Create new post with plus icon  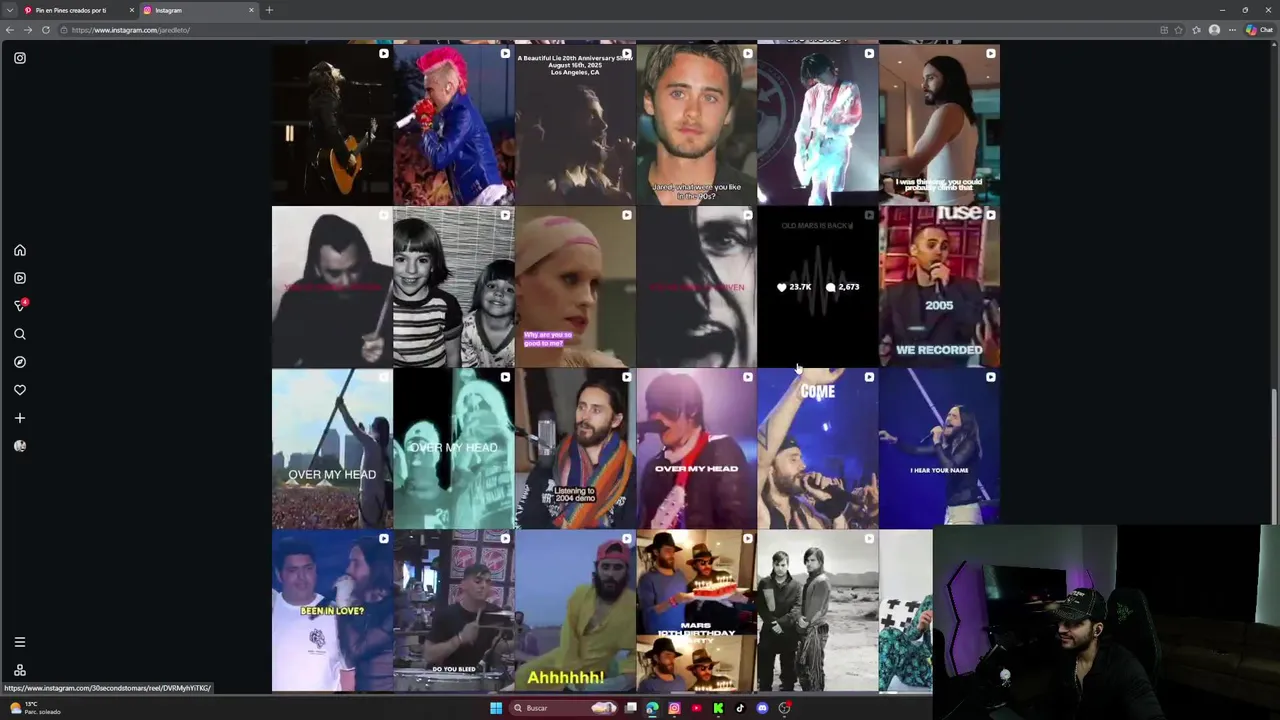[x=19, y=418]
